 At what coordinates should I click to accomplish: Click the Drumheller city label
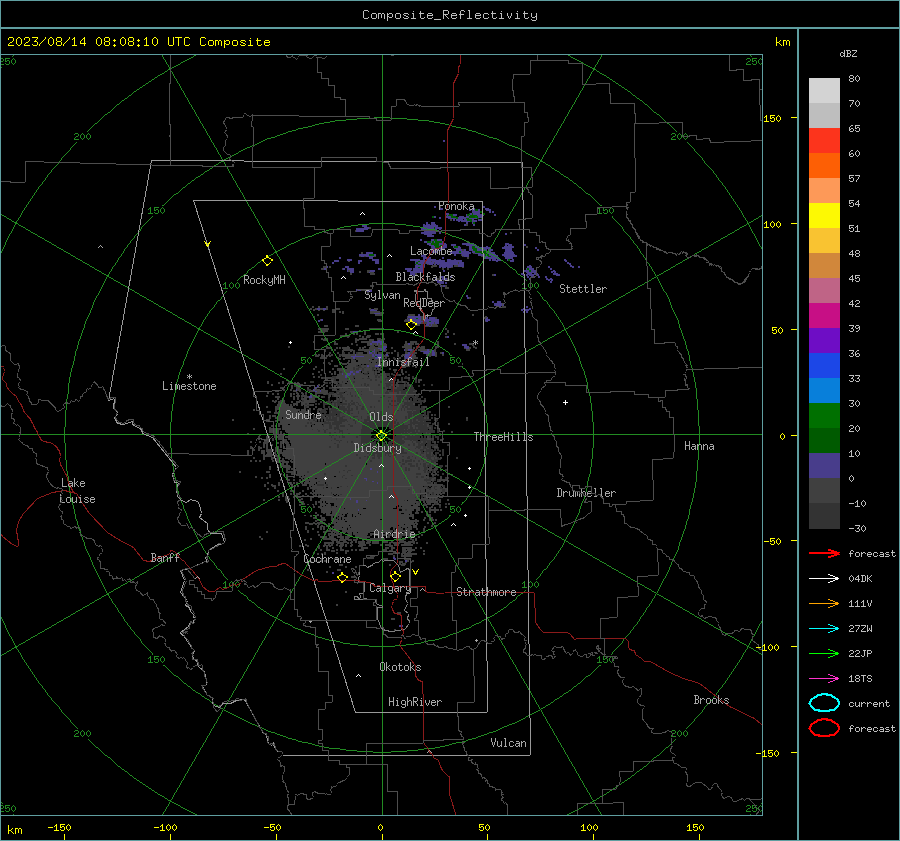tap(586, 493)
